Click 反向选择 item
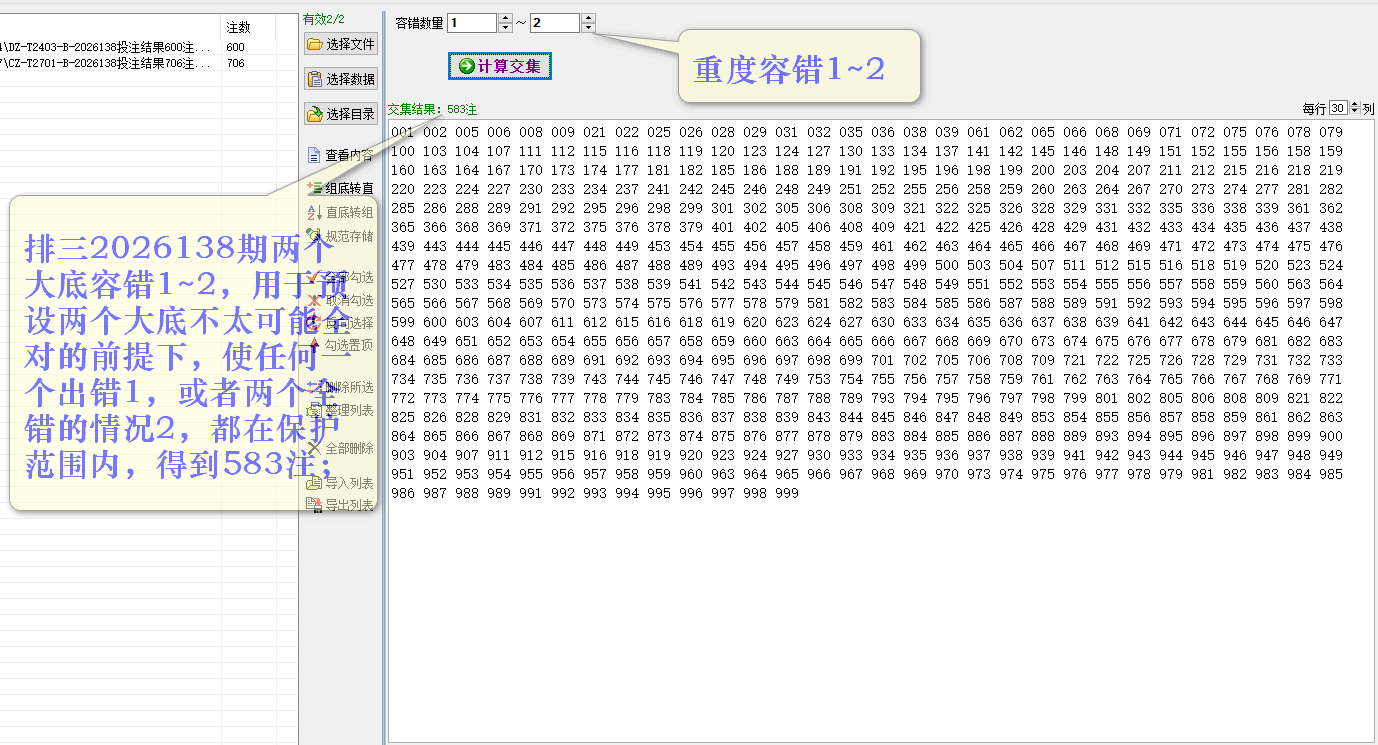1378x745 pixels. click(x=340, y=323)
